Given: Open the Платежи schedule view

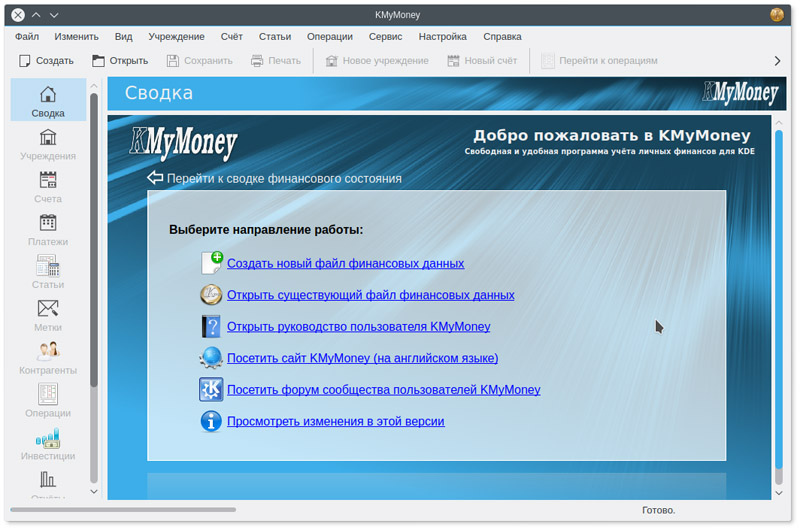Looking at the screenshot, I should click(48, 230).
